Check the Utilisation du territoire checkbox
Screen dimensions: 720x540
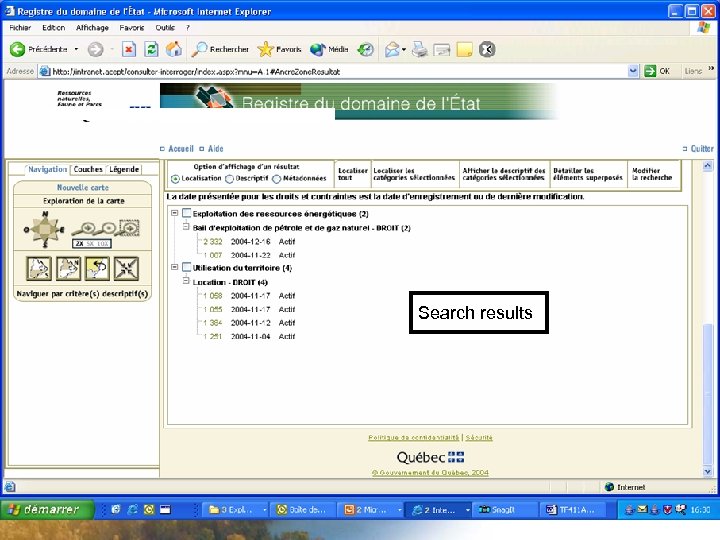coord(186,267)
